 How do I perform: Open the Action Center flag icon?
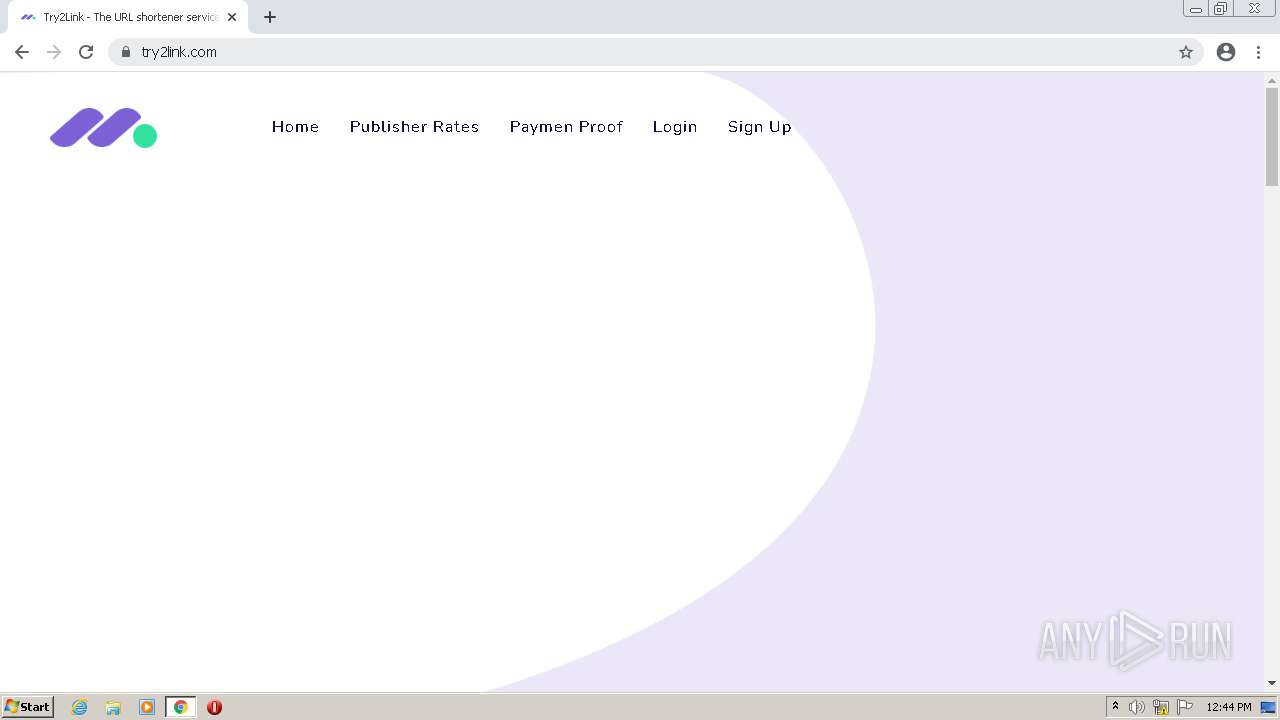click(x=1185, y=707)
